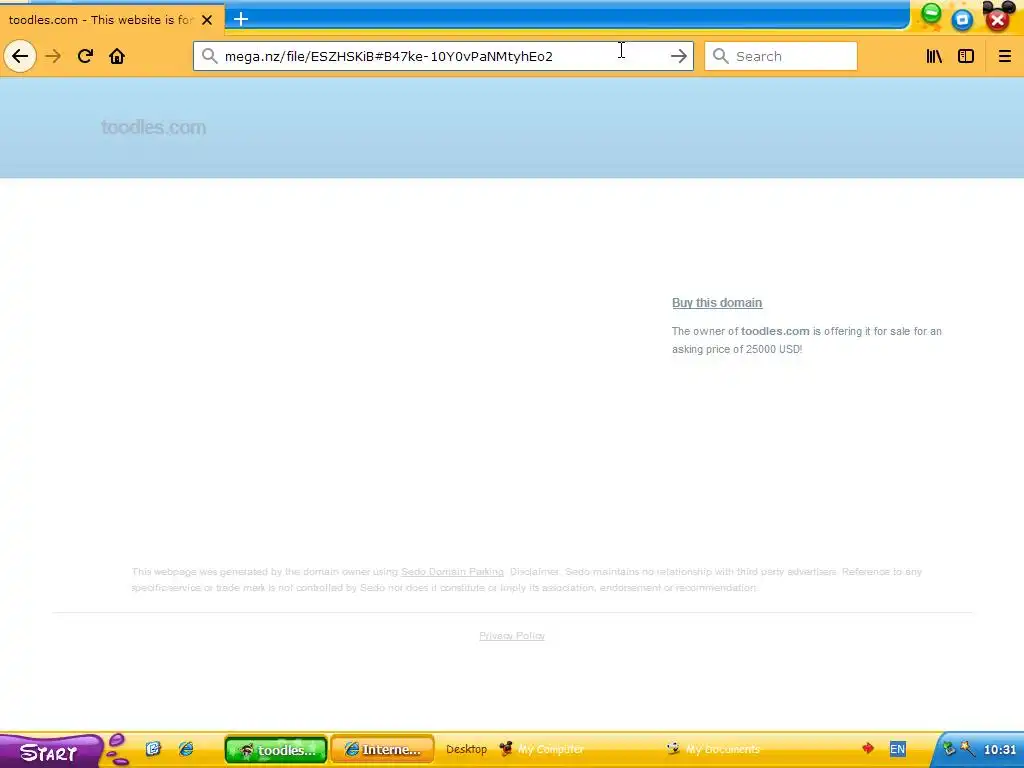Click the second system tray icon
The width and height of the screenshot is (1024, 768).
coord(968,749)
